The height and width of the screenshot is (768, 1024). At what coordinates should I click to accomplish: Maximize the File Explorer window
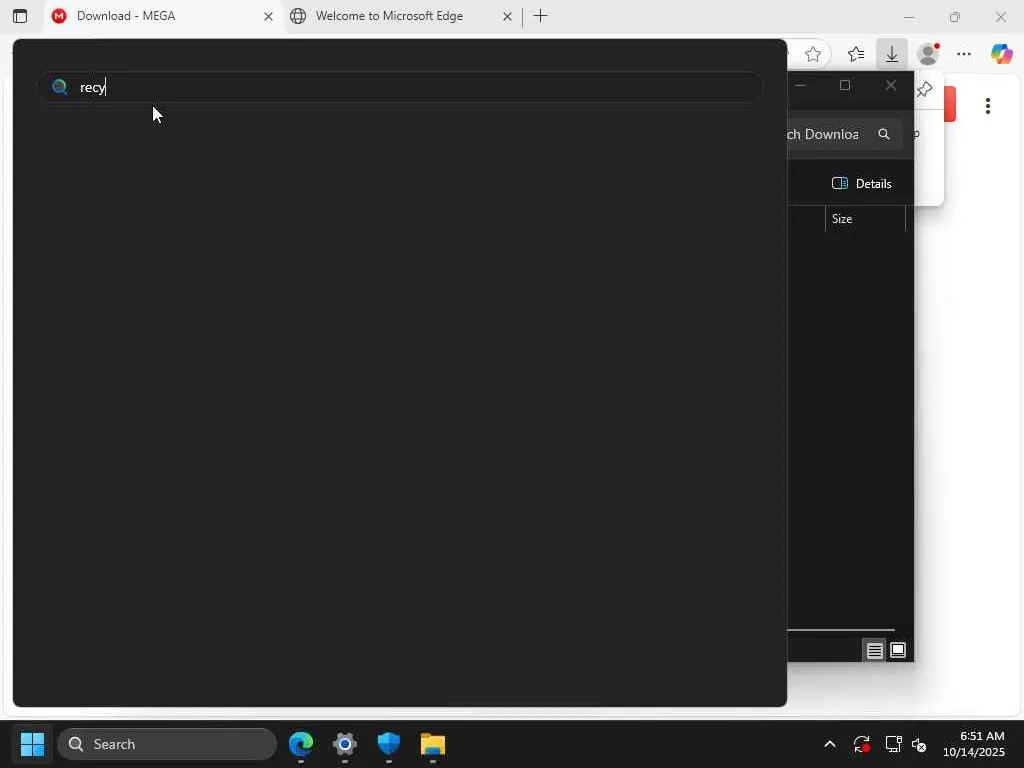(844, 86)
